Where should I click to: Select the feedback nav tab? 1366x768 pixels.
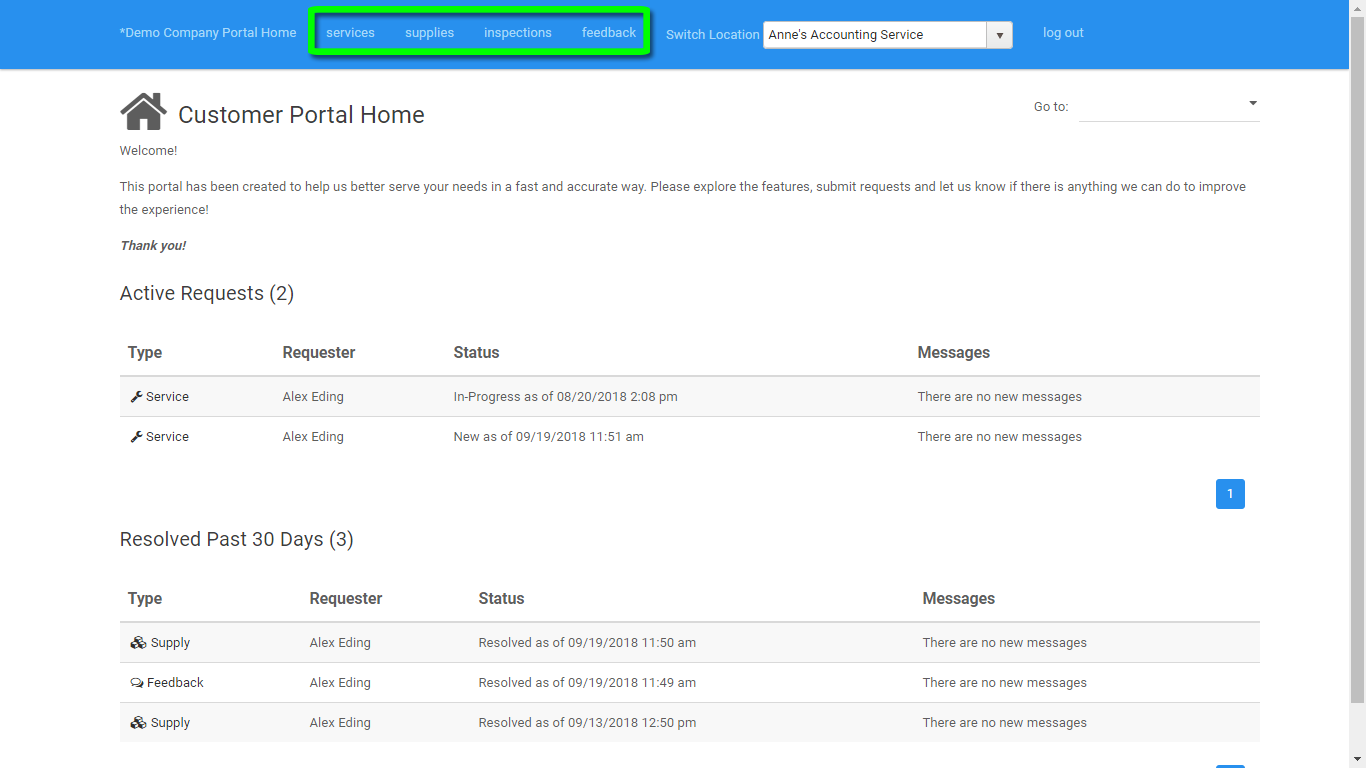click(x=608, y=32)
